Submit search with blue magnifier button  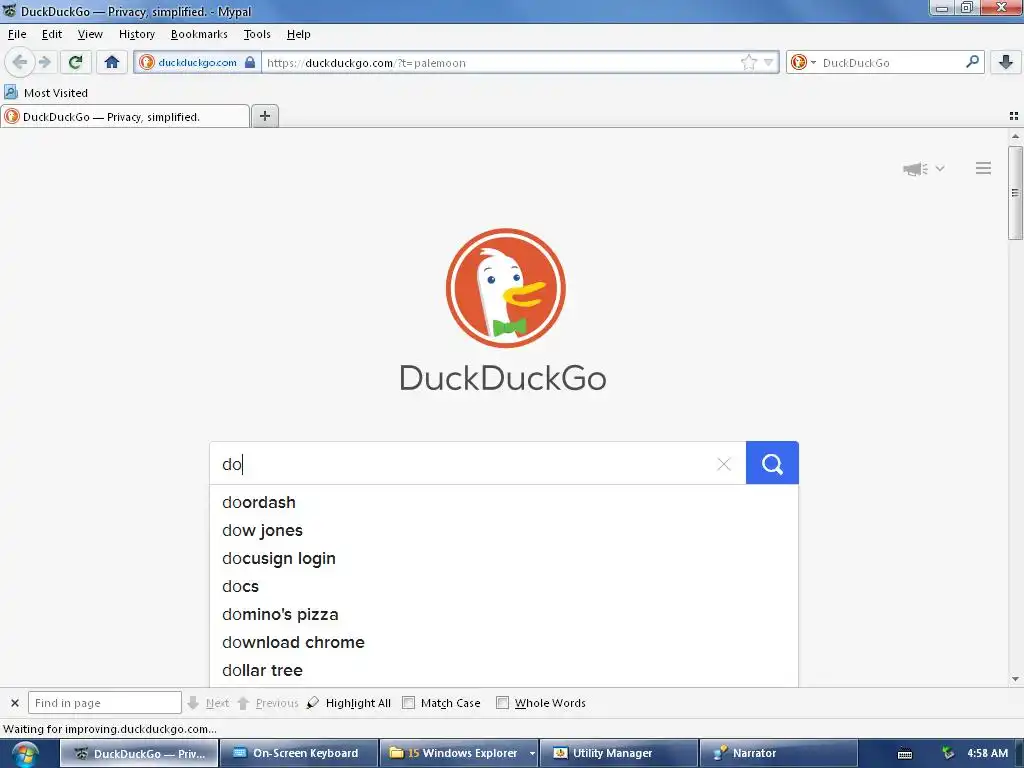(772, 463)
